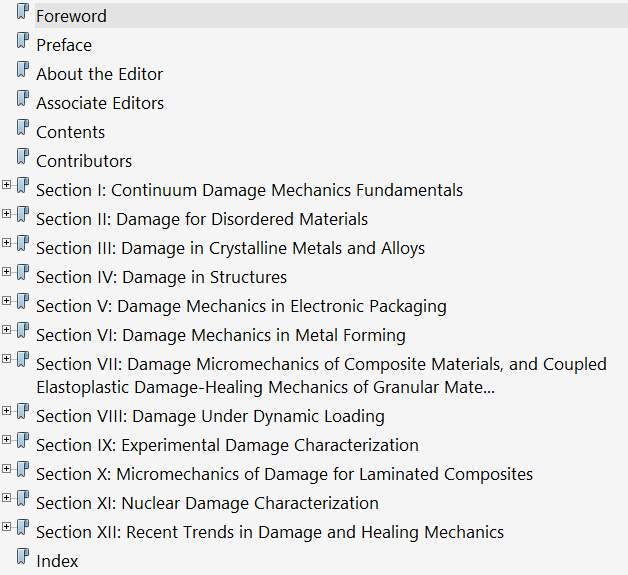Click the bookmark icon for Section IV
This screenshot has height=575, width=628.
(x=23, y=274)
